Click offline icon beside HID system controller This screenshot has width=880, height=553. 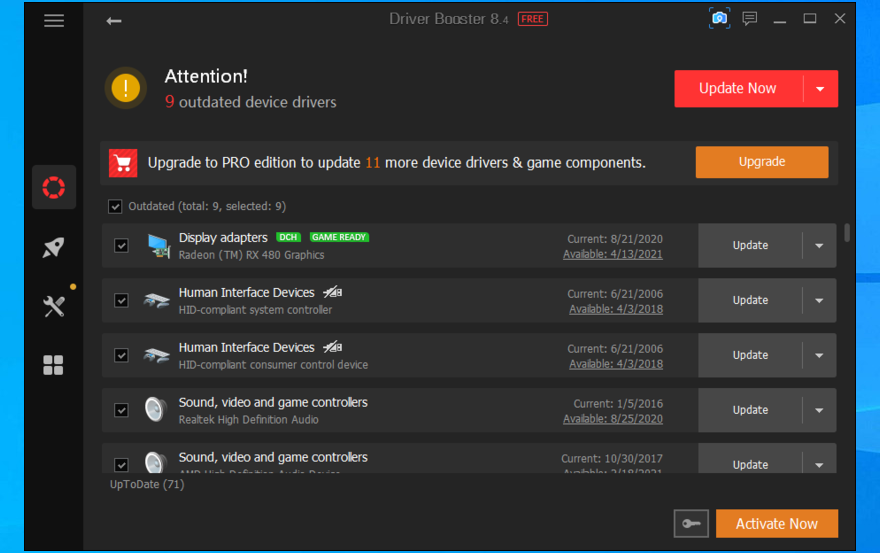point(332,292)
